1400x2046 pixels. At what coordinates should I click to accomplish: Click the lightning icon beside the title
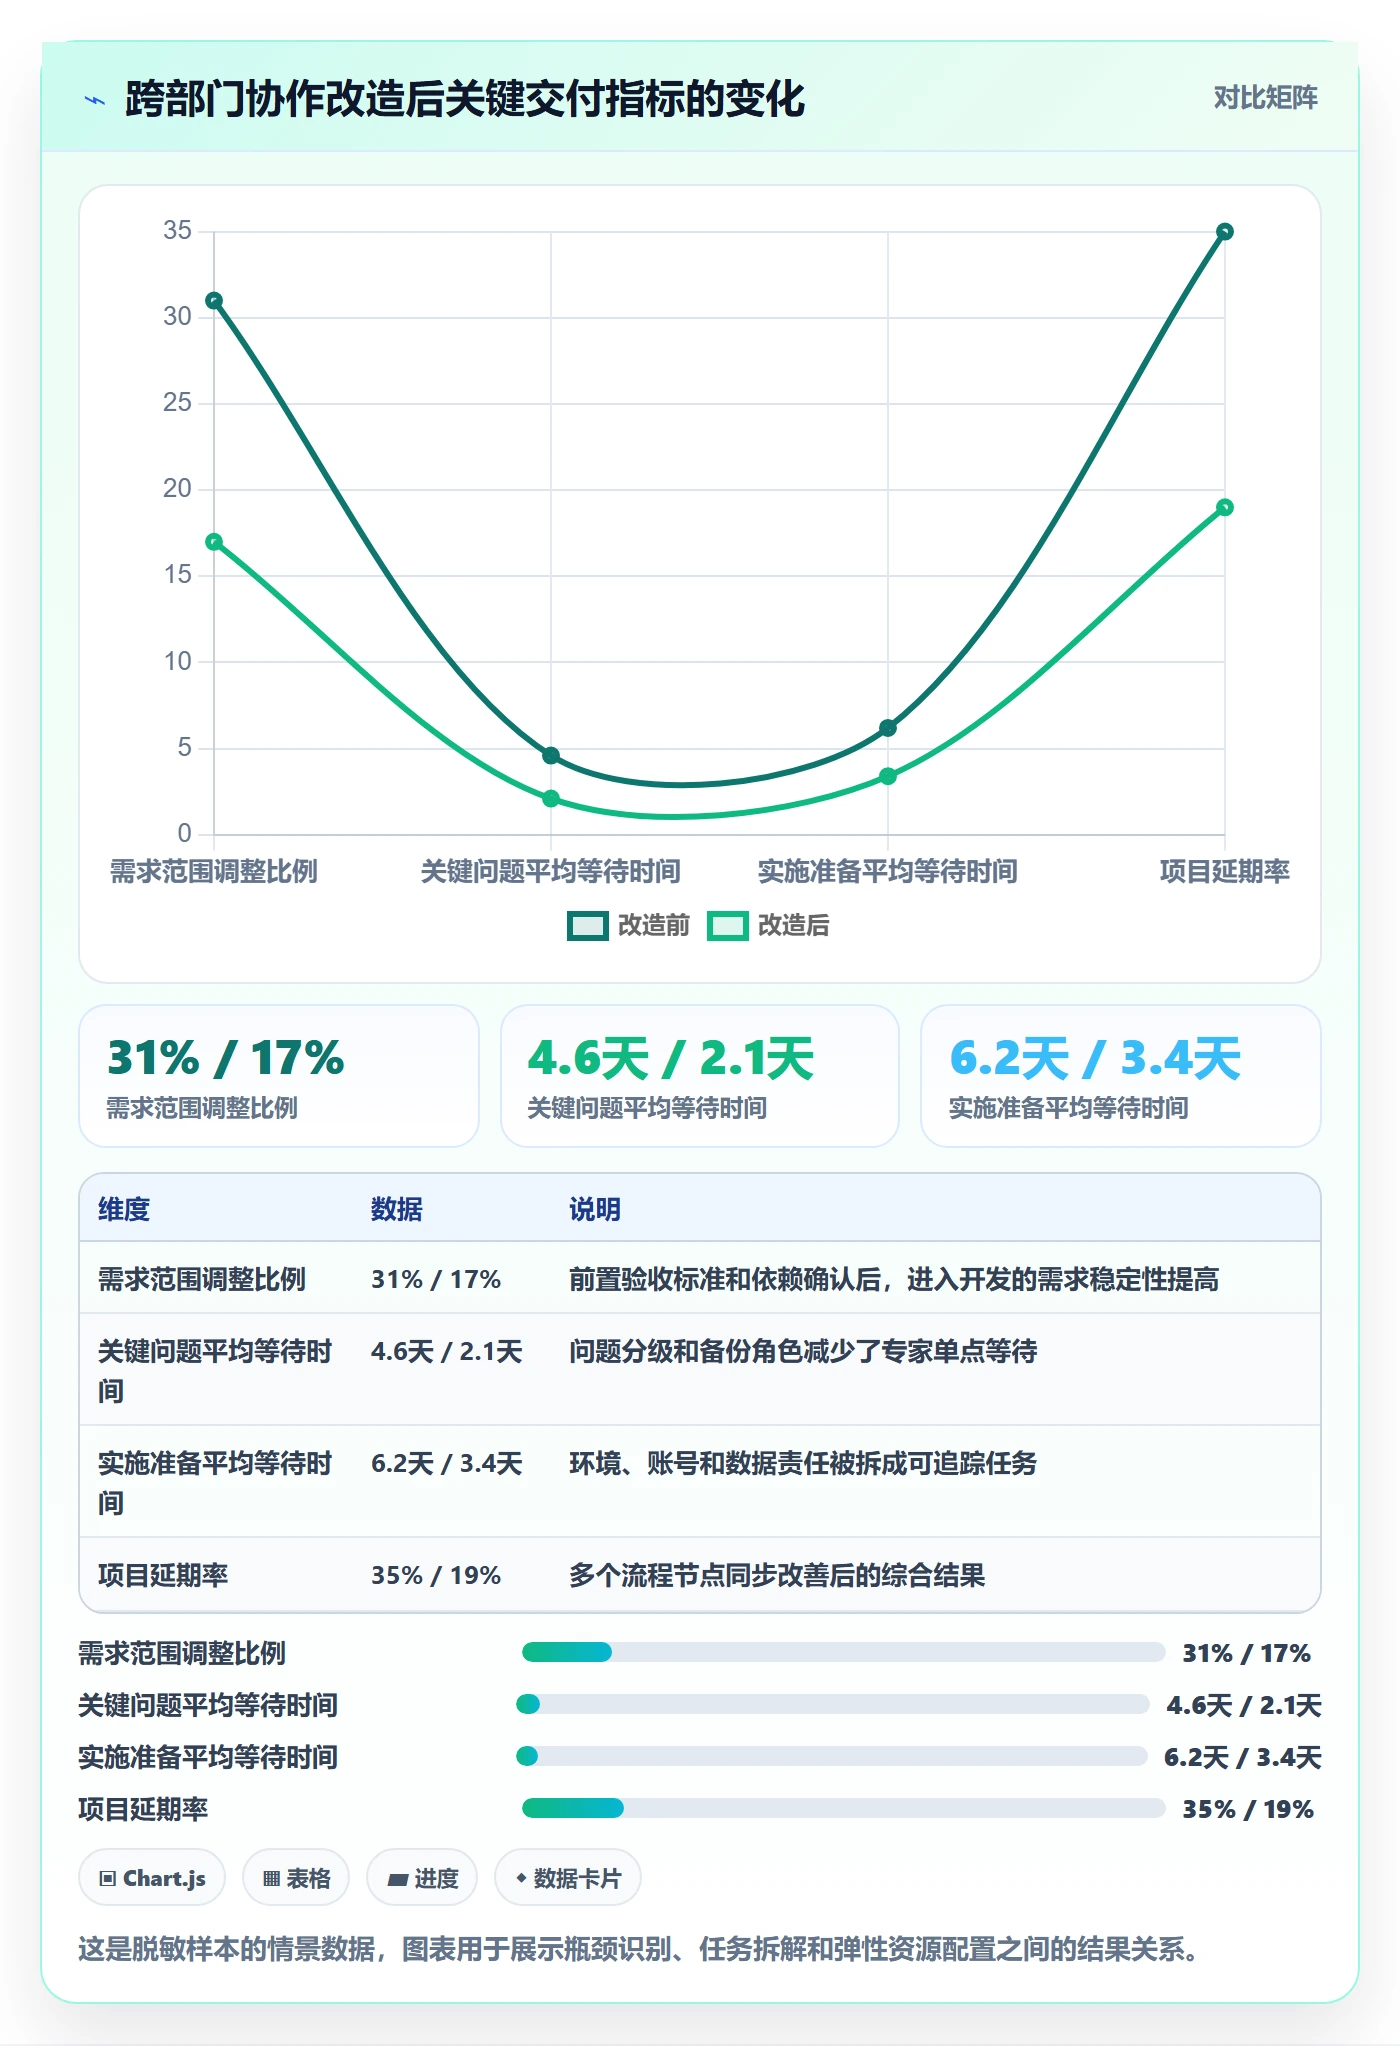click(x=95, y=100)
